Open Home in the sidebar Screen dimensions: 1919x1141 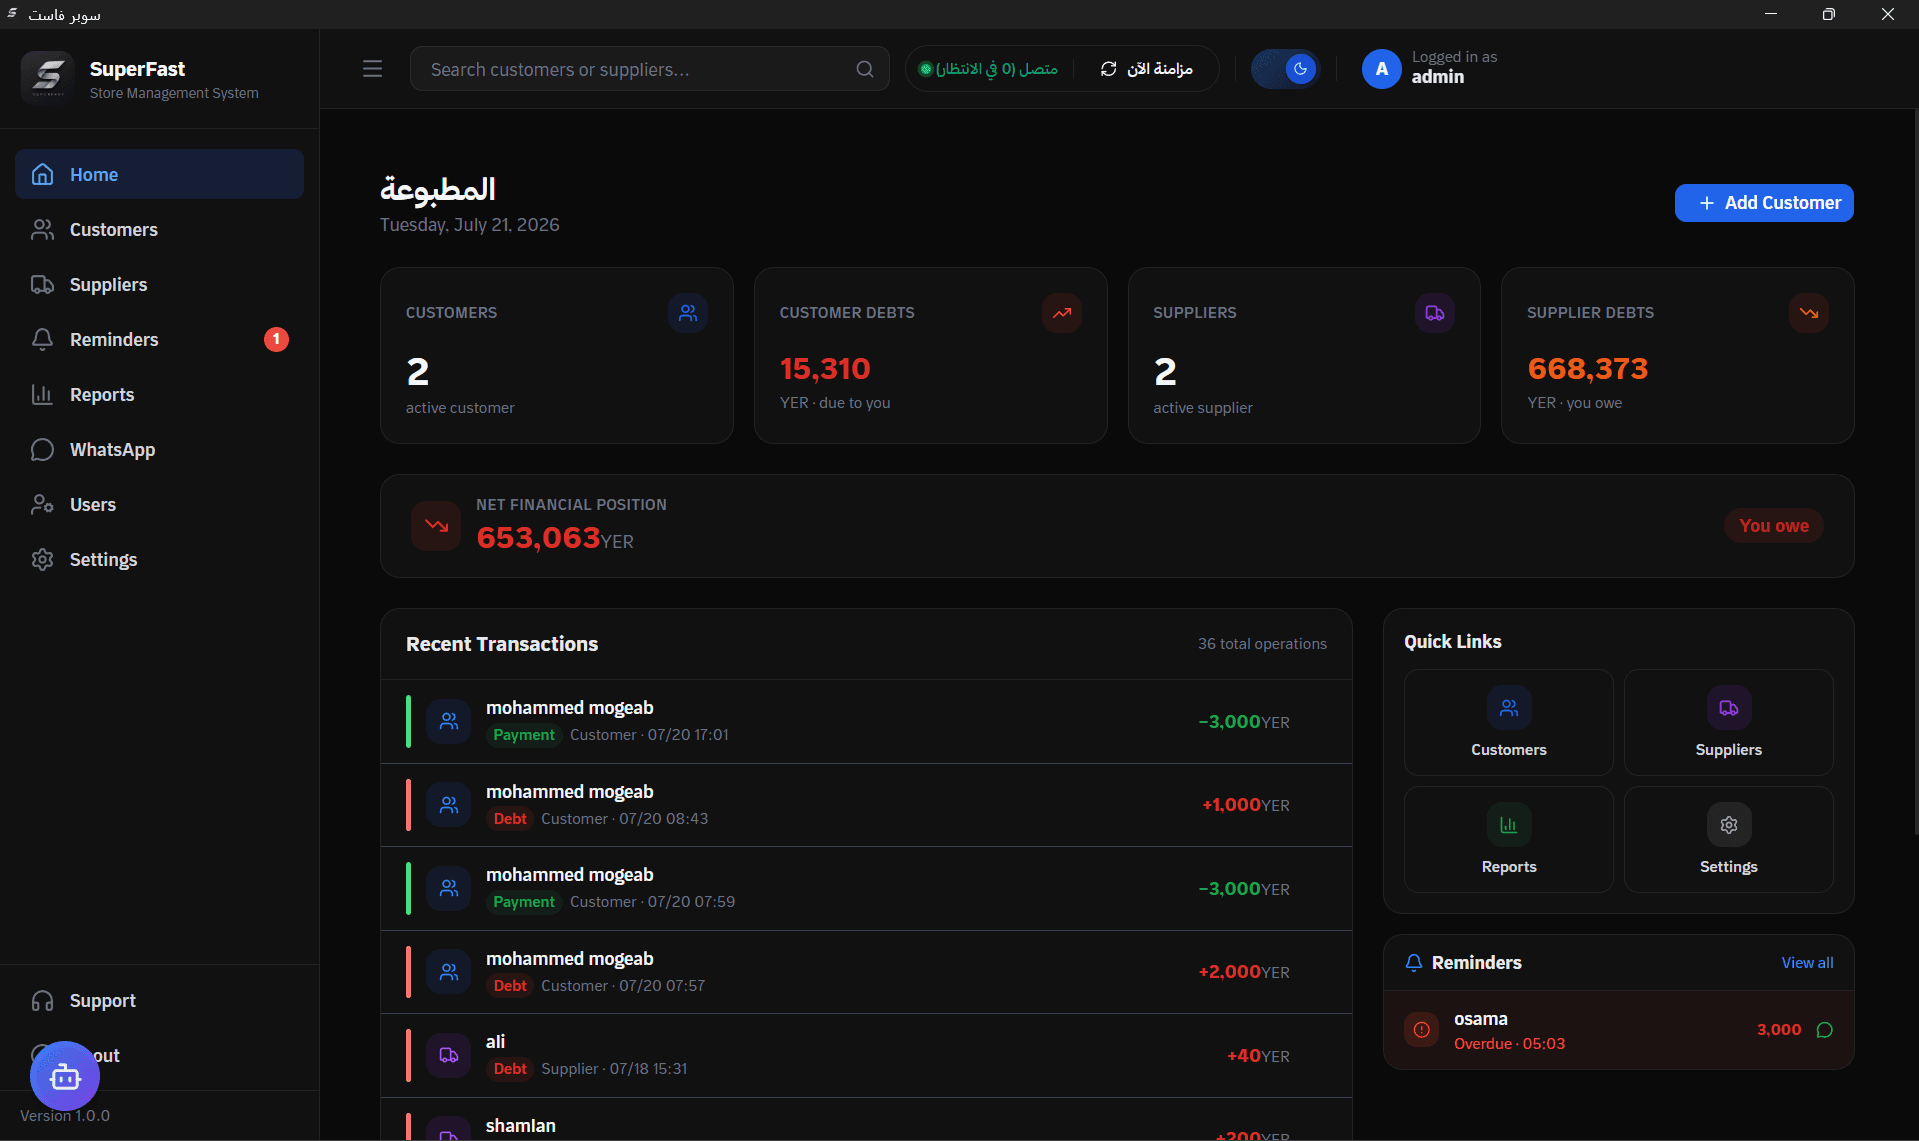pyautogui.click(x=159, y=174)
